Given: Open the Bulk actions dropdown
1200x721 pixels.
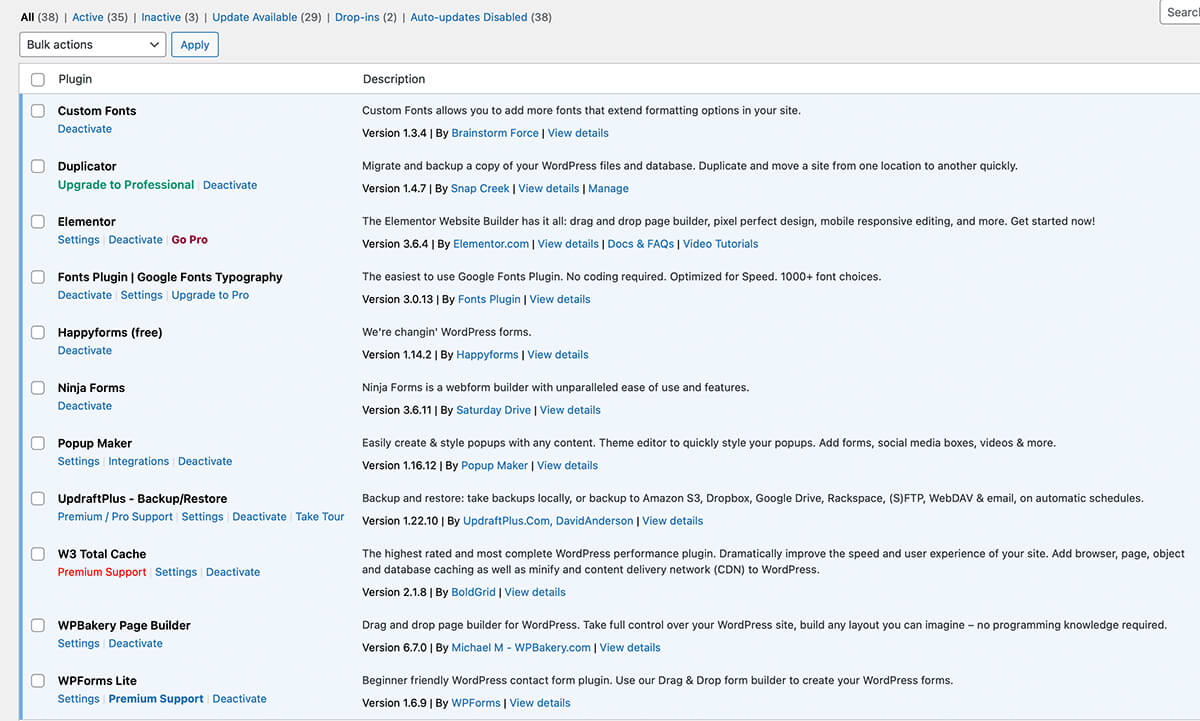Looking at the screenshot, I should 92,44.
